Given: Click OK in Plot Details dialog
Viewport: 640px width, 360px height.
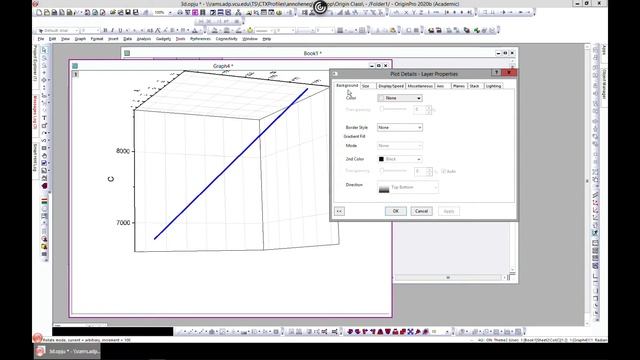Looking at the screenshot, I should tap(396, 211).
